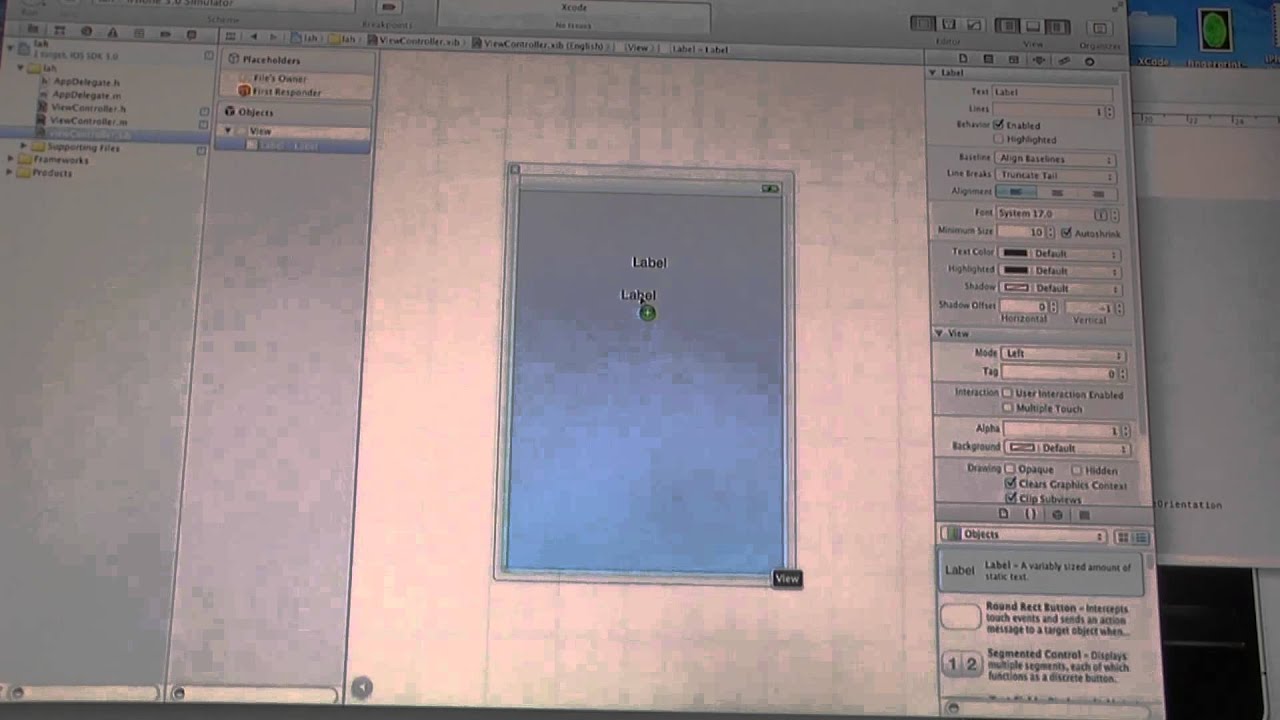1280x720 pixels.
Task: Switch to the Assistant editor
Action: [x=948, y=25]
